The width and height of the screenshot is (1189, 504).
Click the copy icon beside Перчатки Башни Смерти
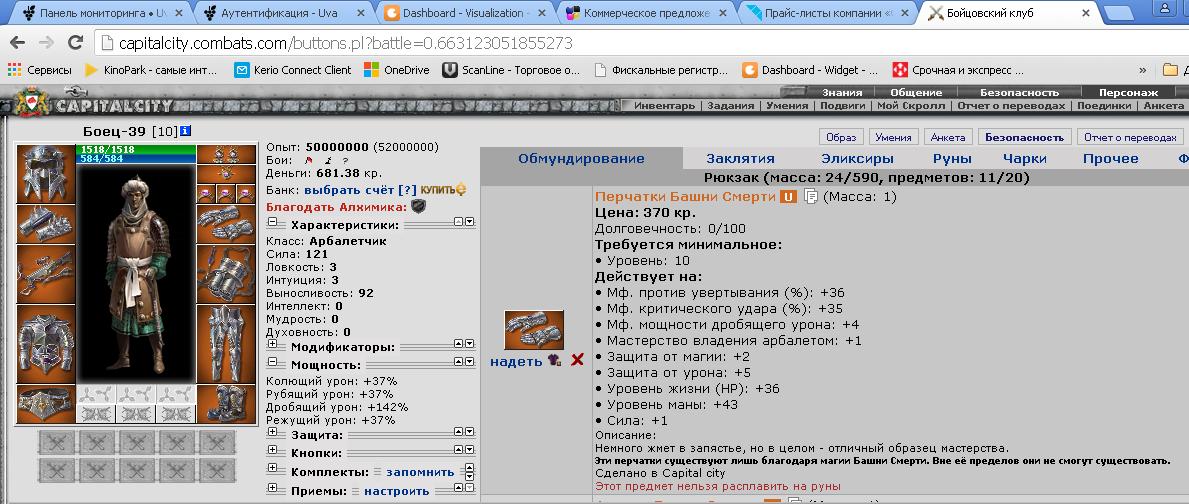click(x=811, y=197)
